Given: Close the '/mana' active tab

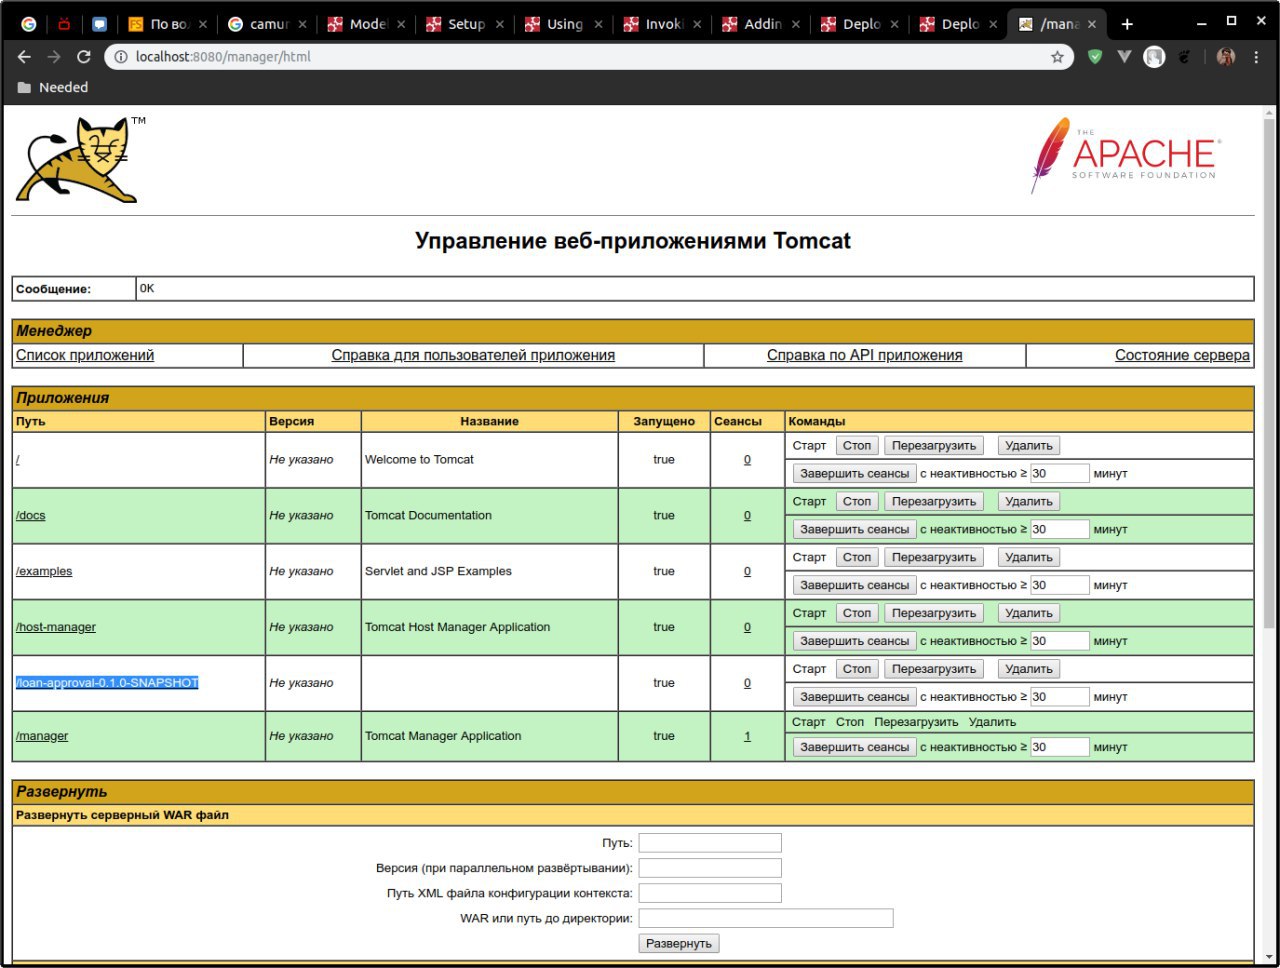Looking at the screenshot, I should (1091, 24).
